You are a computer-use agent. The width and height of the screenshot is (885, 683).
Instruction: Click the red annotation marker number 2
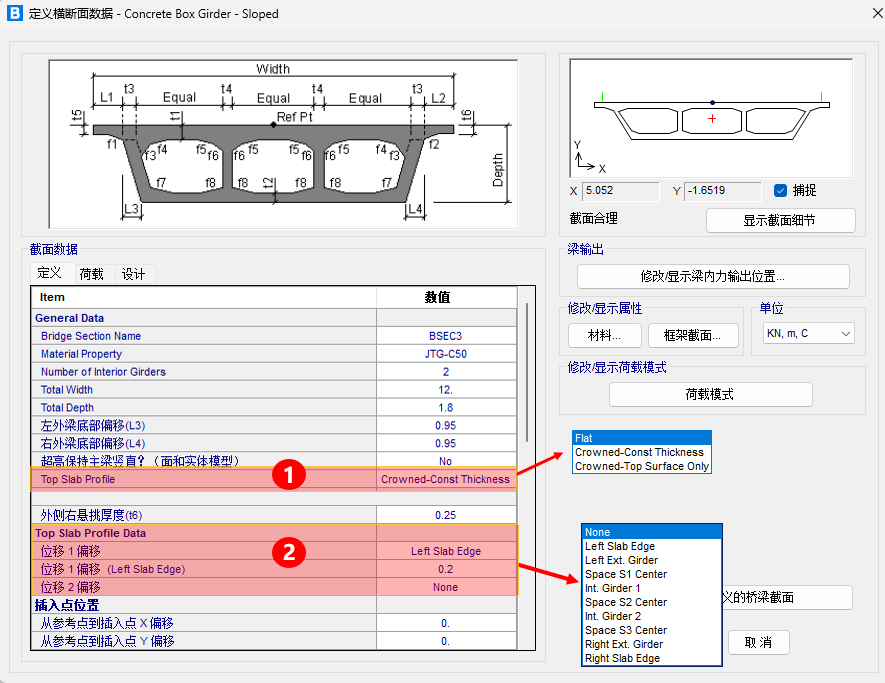click(289, 552)
